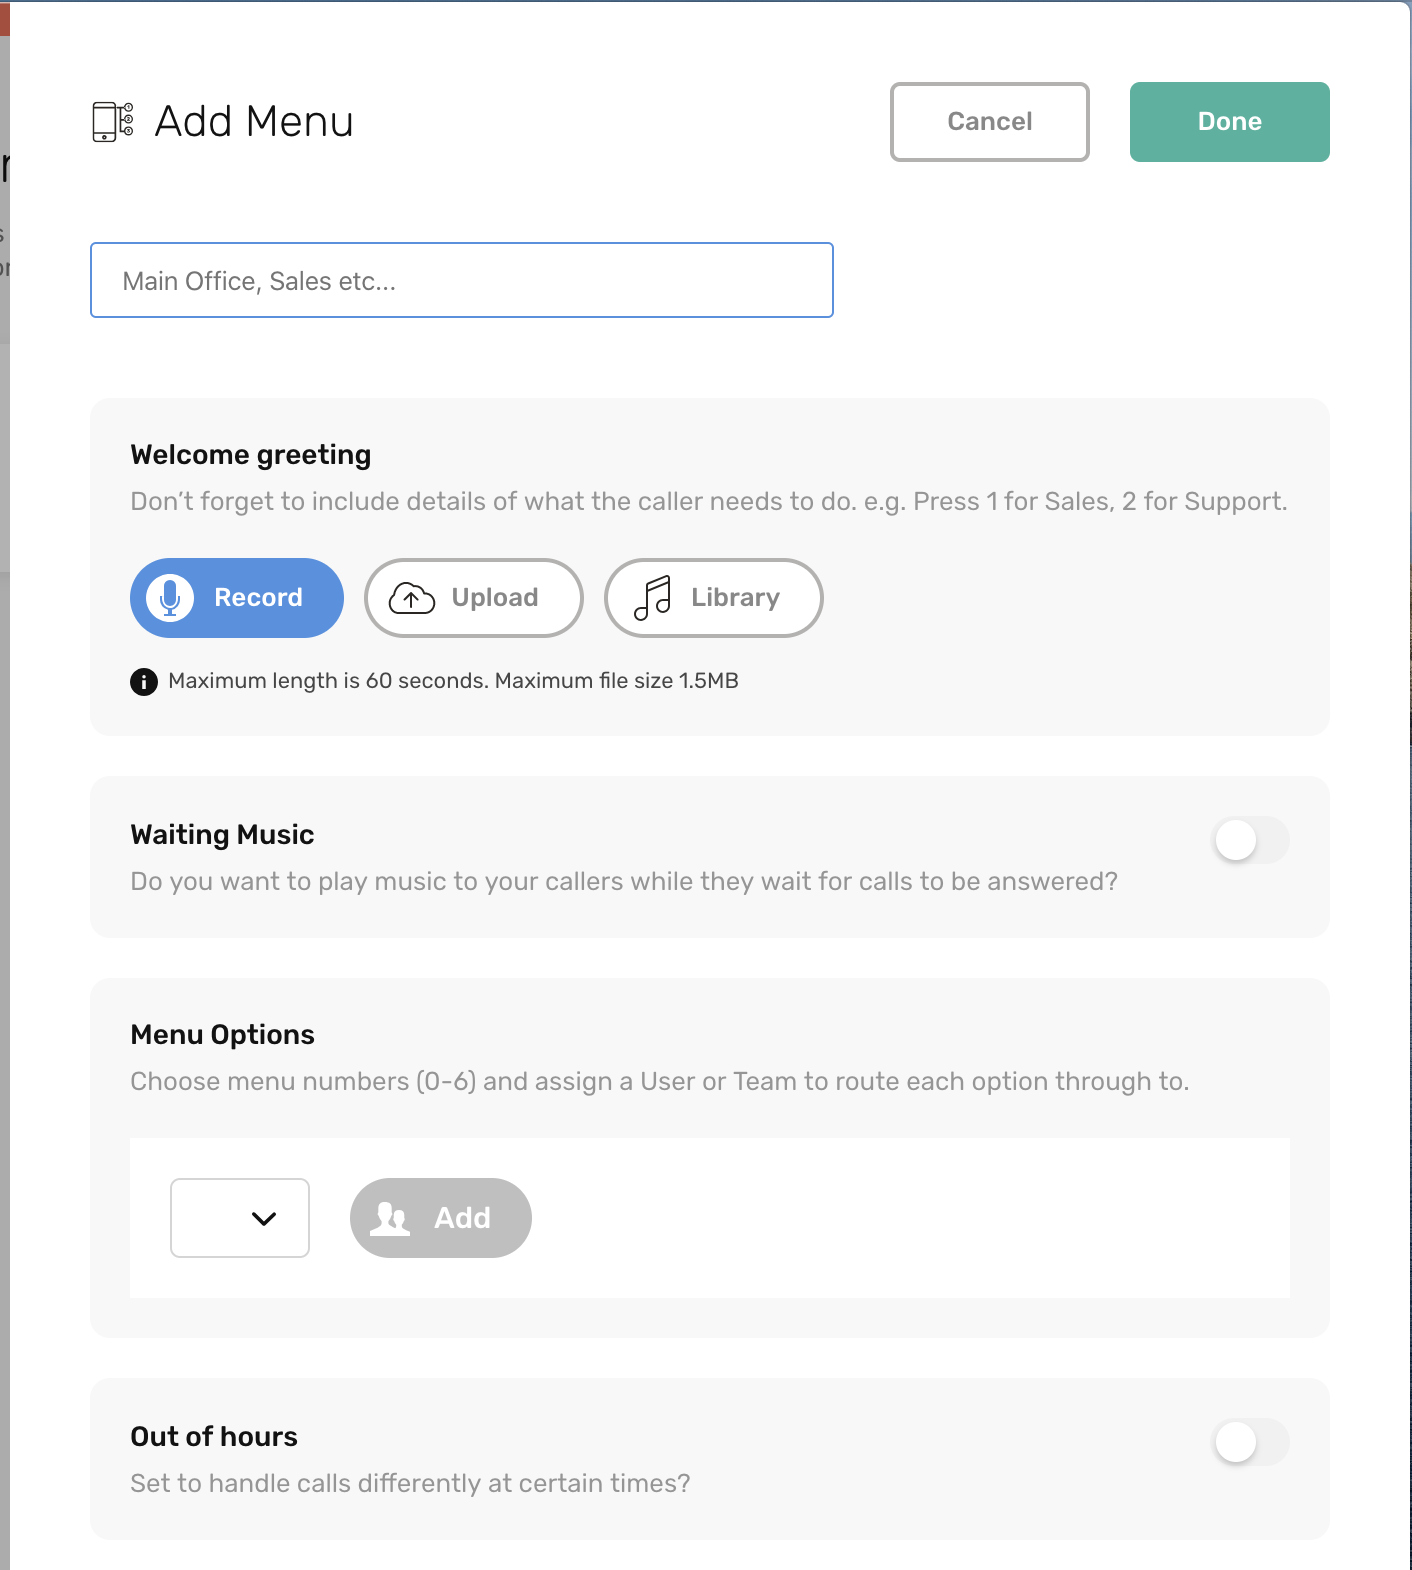Click the Main Office name input field
This screenshot has height=1570, width=1412.
pyautogui.click(x=462, y=280)
